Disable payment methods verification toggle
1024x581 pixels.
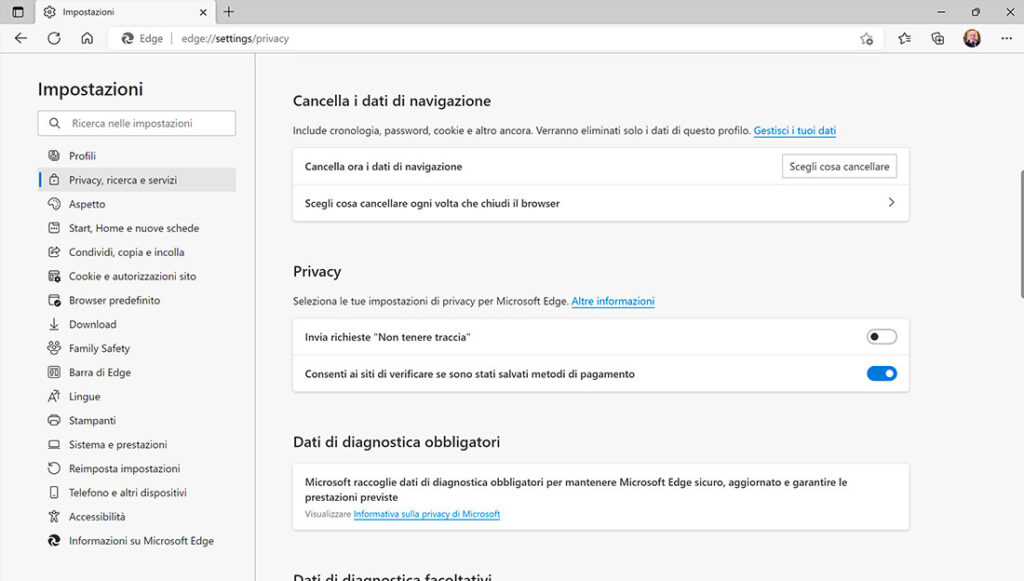[x=882, y=373]
